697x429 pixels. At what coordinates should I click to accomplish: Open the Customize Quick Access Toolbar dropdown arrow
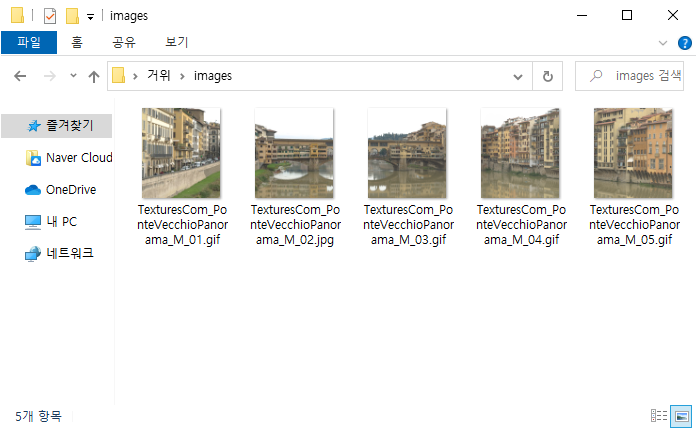(90, 17)
